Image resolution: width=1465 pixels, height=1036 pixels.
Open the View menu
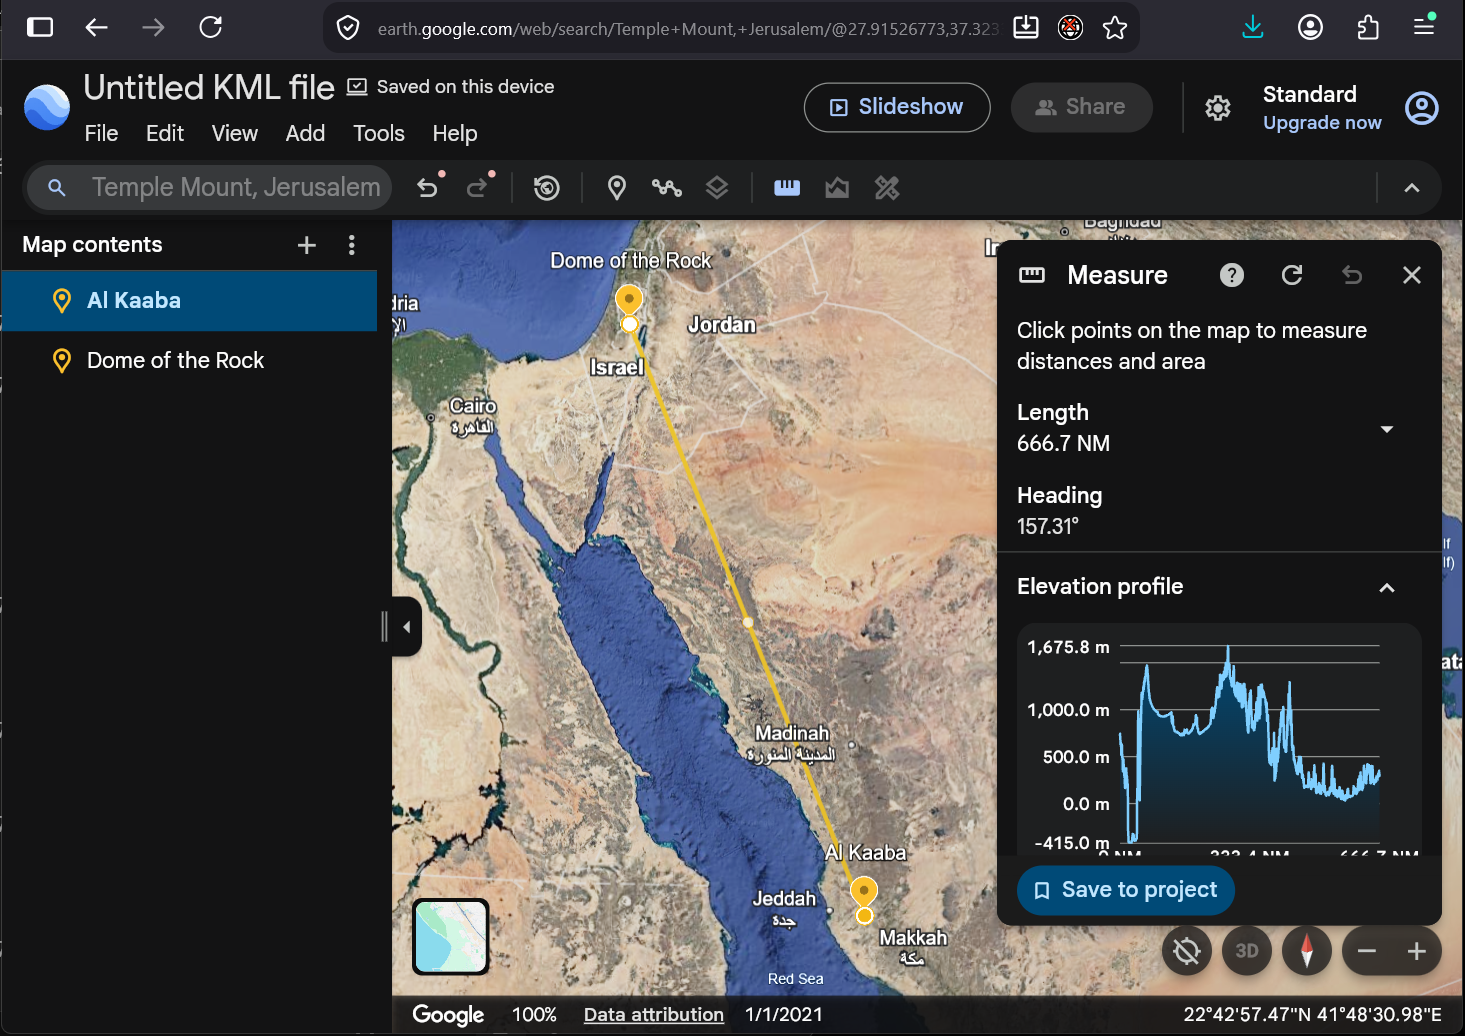click(x=235, y=133)
